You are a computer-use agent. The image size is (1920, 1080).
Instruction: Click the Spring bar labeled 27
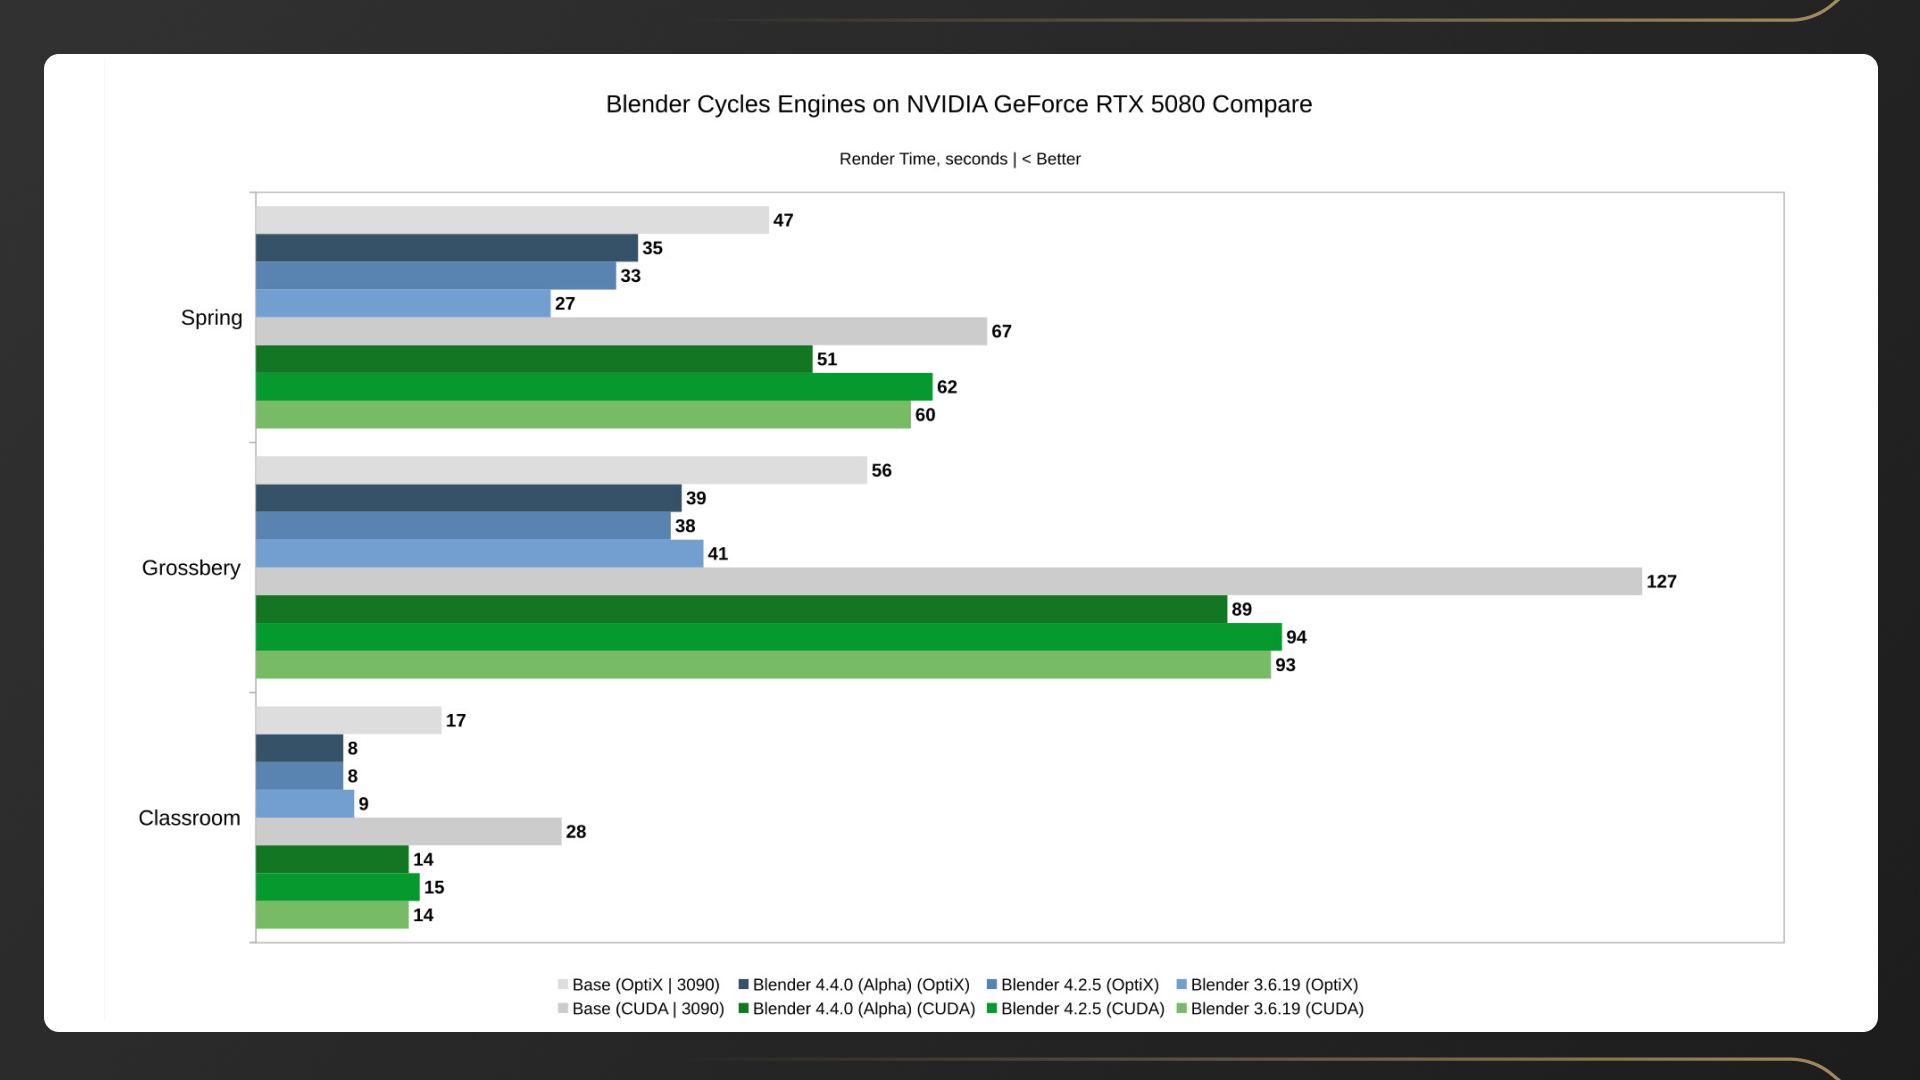pos(403,304)
